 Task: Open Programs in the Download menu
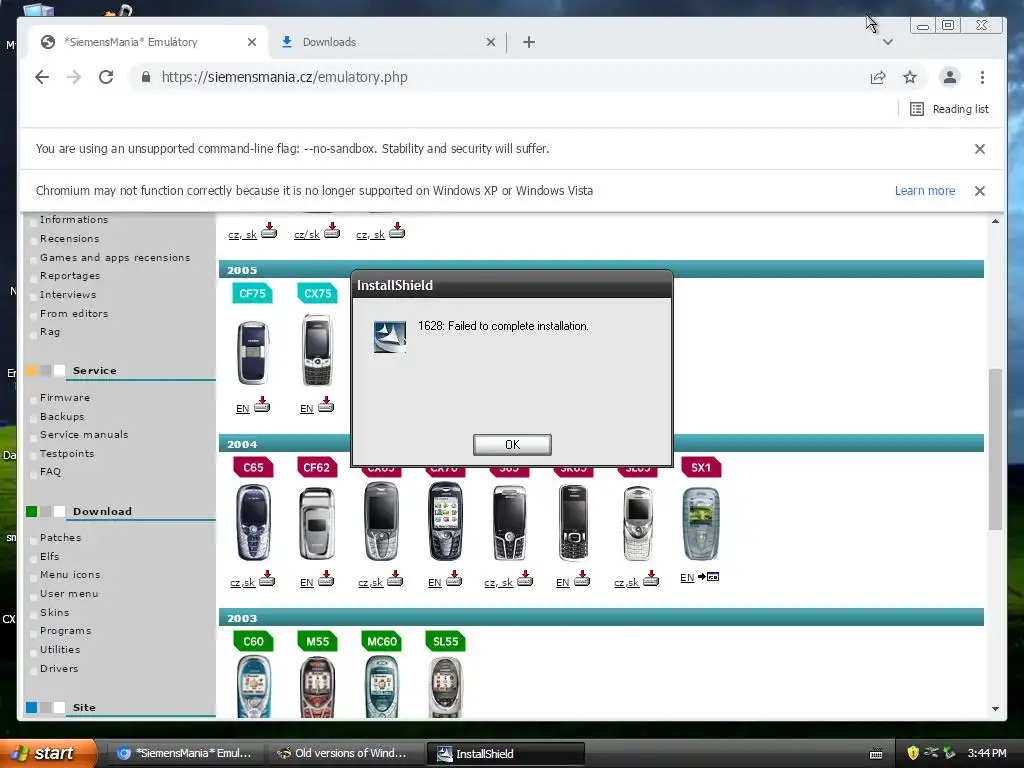[x=65, y=631]
